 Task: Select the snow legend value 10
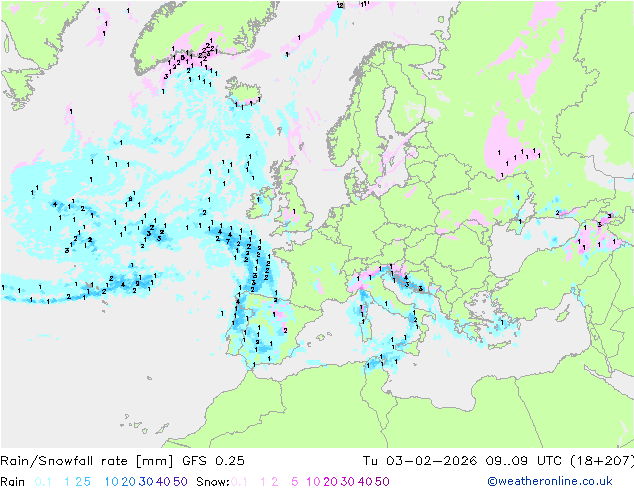click(313, 482)
